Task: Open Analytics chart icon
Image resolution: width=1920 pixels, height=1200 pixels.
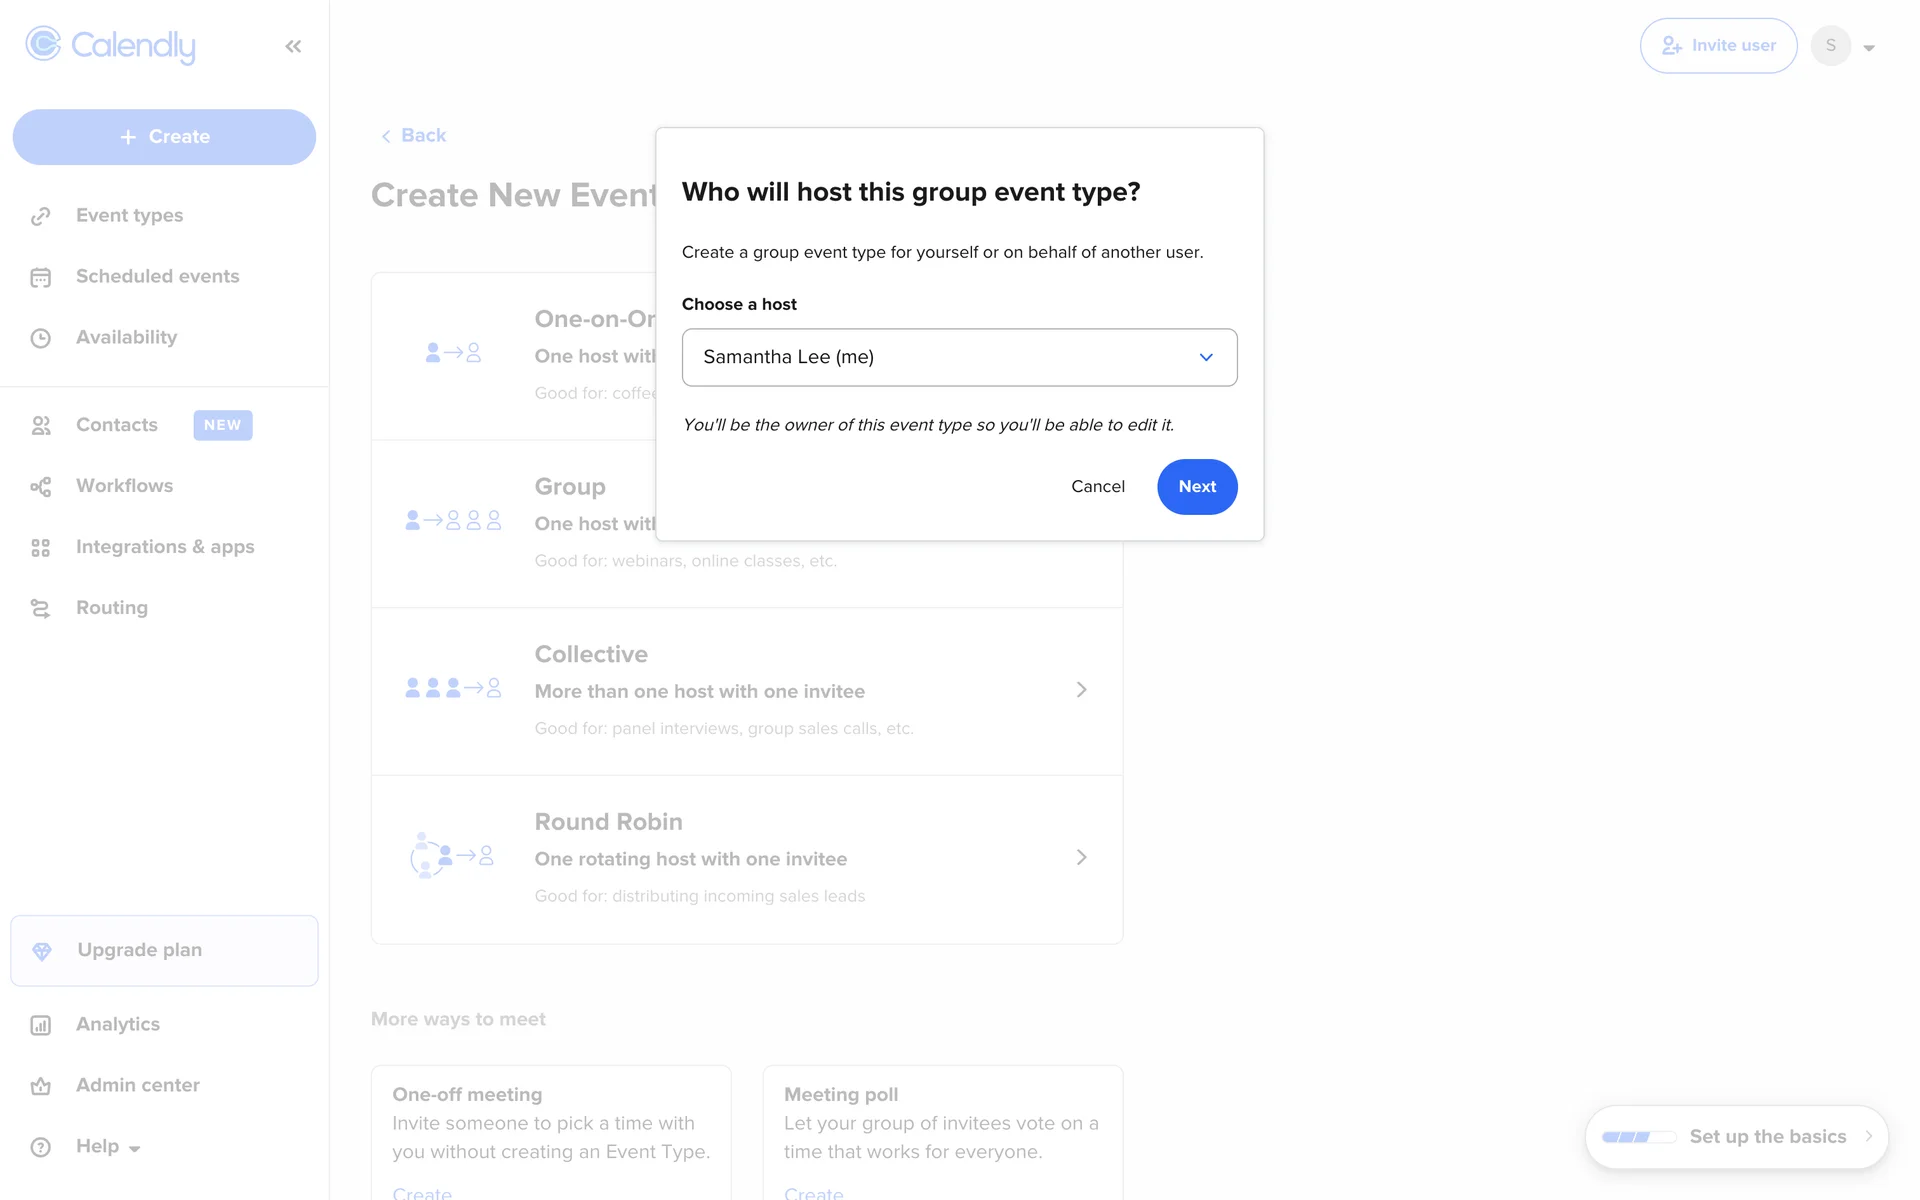Action: coord(41,1025)
